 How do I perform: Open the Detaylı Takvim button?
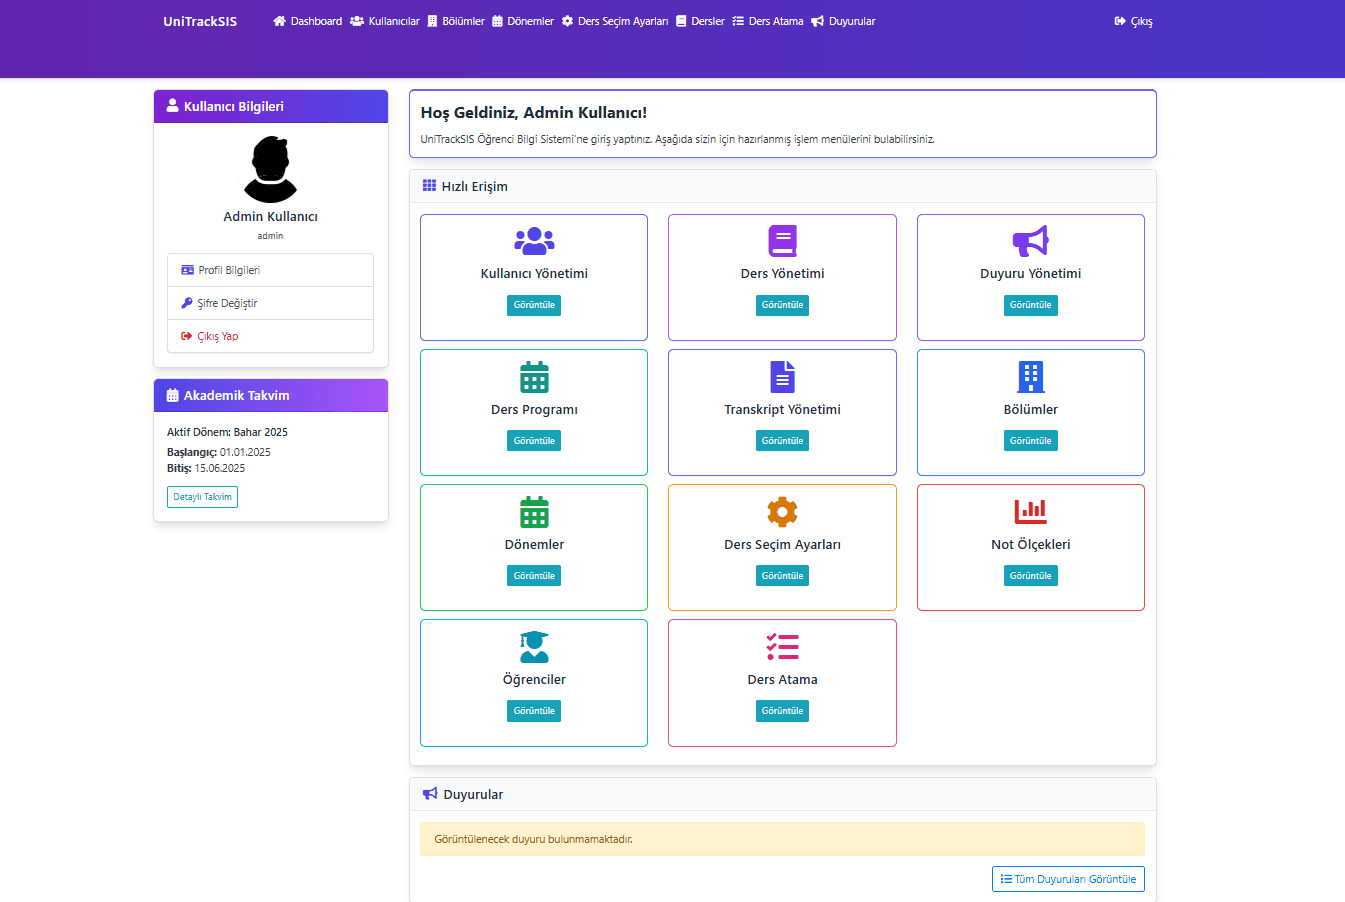point(202,497)
